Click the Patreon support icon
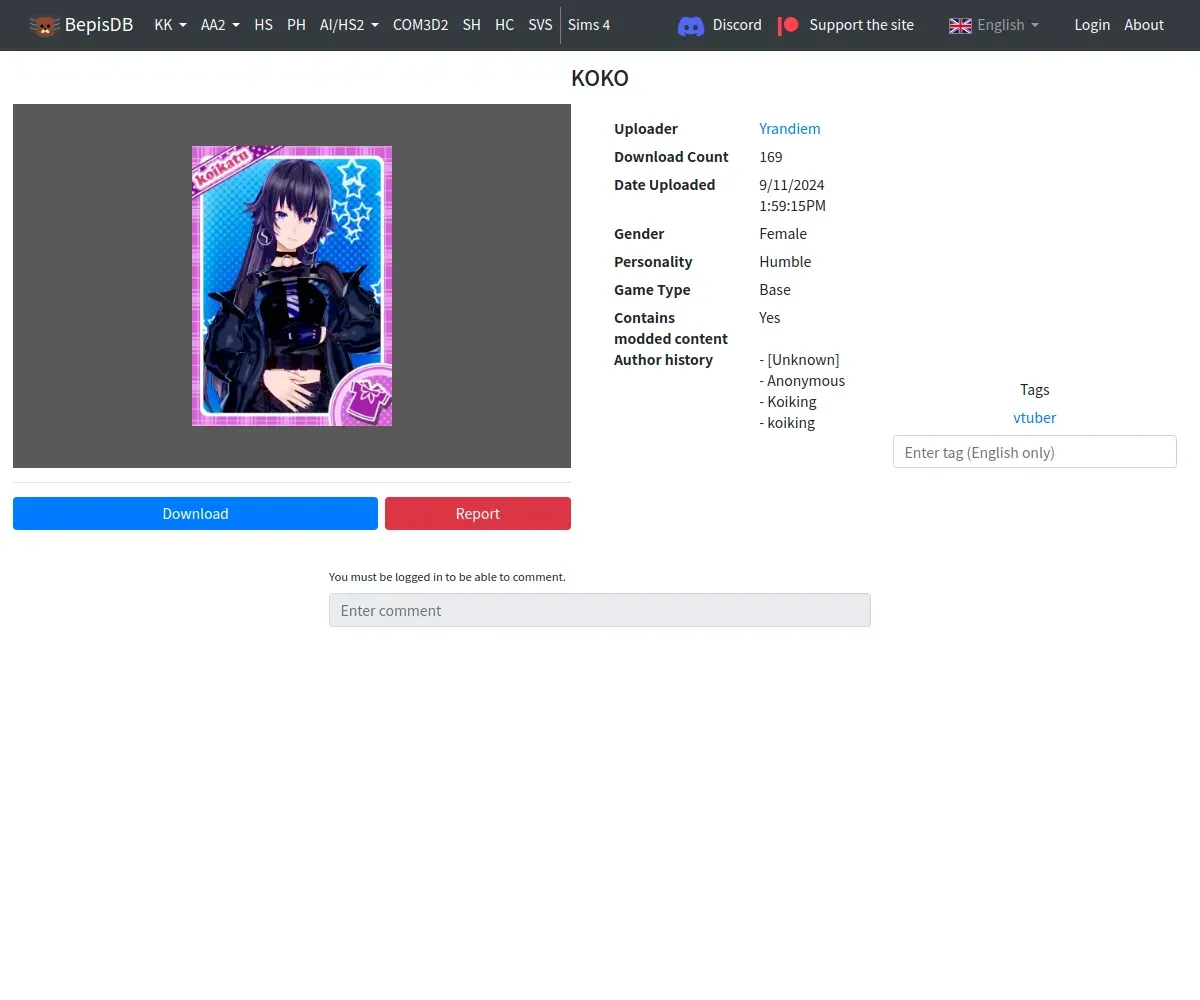The height and width of the screenshot is (1000, 1200). coord(789,25)
